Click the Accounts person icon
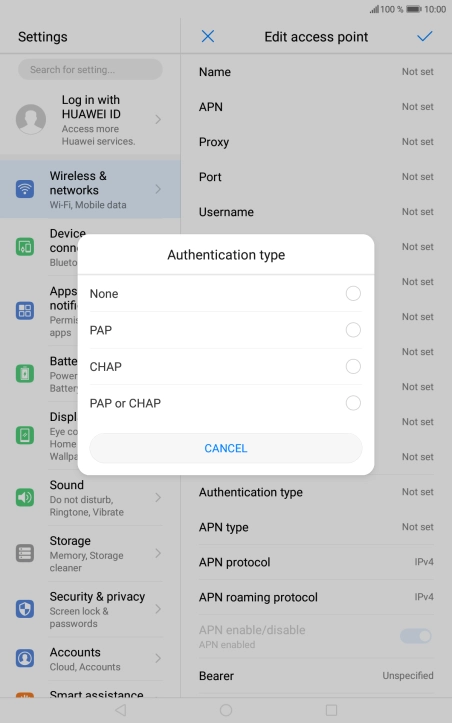The height and width of the screenshot is (723, 452). 25,658
